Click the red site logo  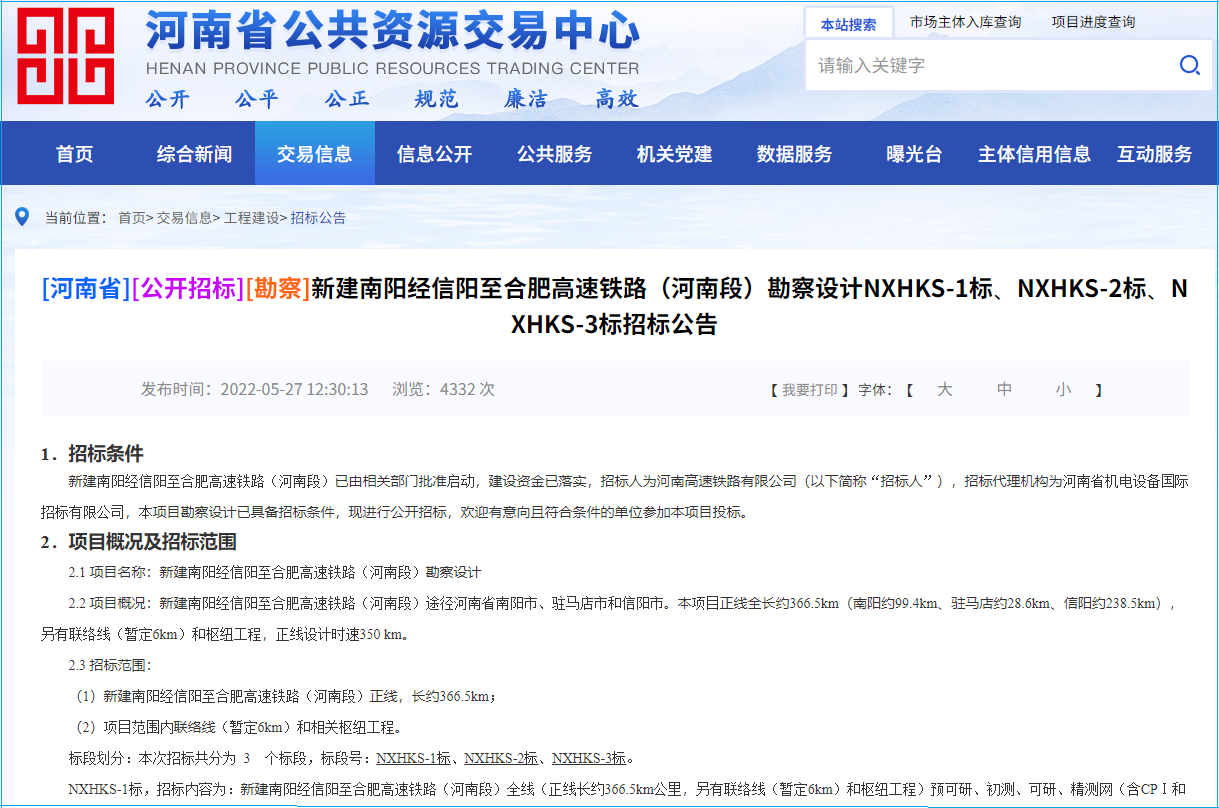pyautogui.click(x=66, y=56)
